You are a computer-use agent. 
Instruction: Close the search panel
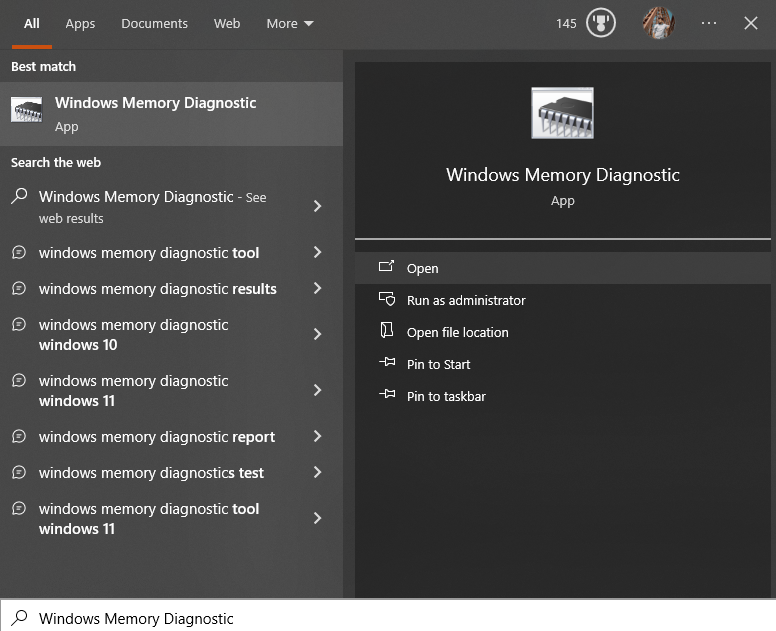coord(751,23)
